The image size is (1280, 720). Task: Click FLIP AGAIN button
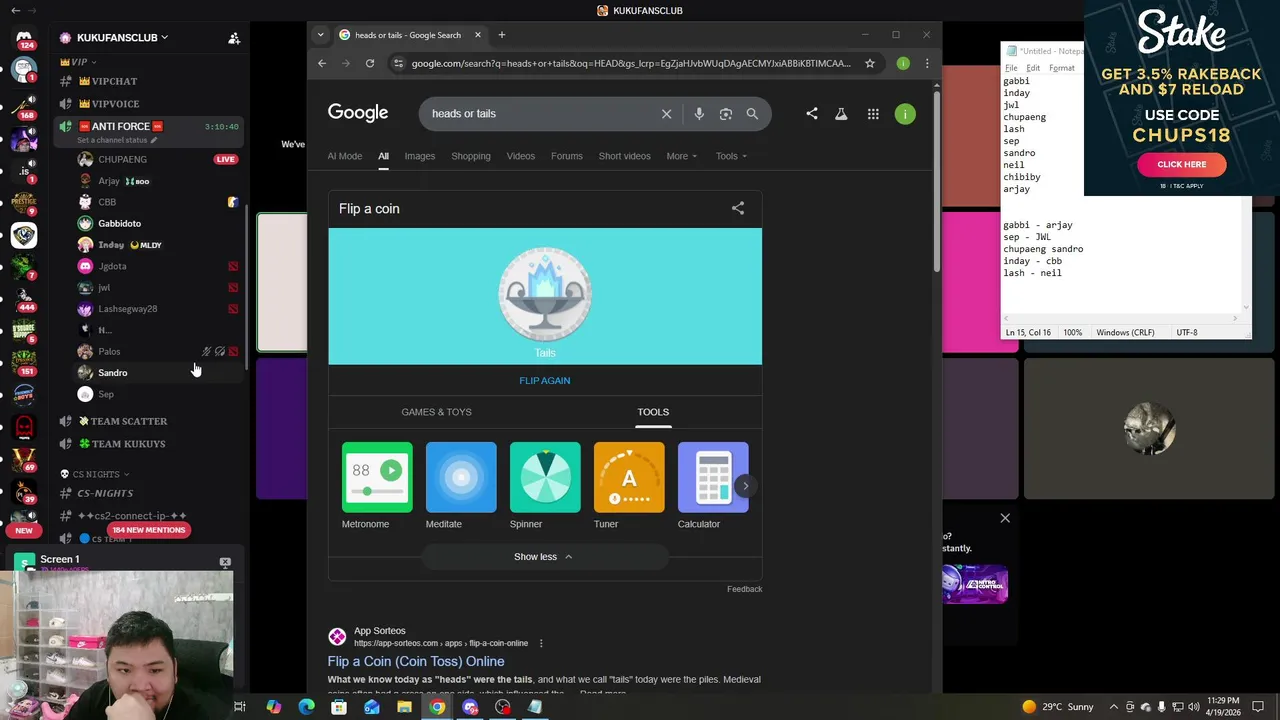(545, 380)
